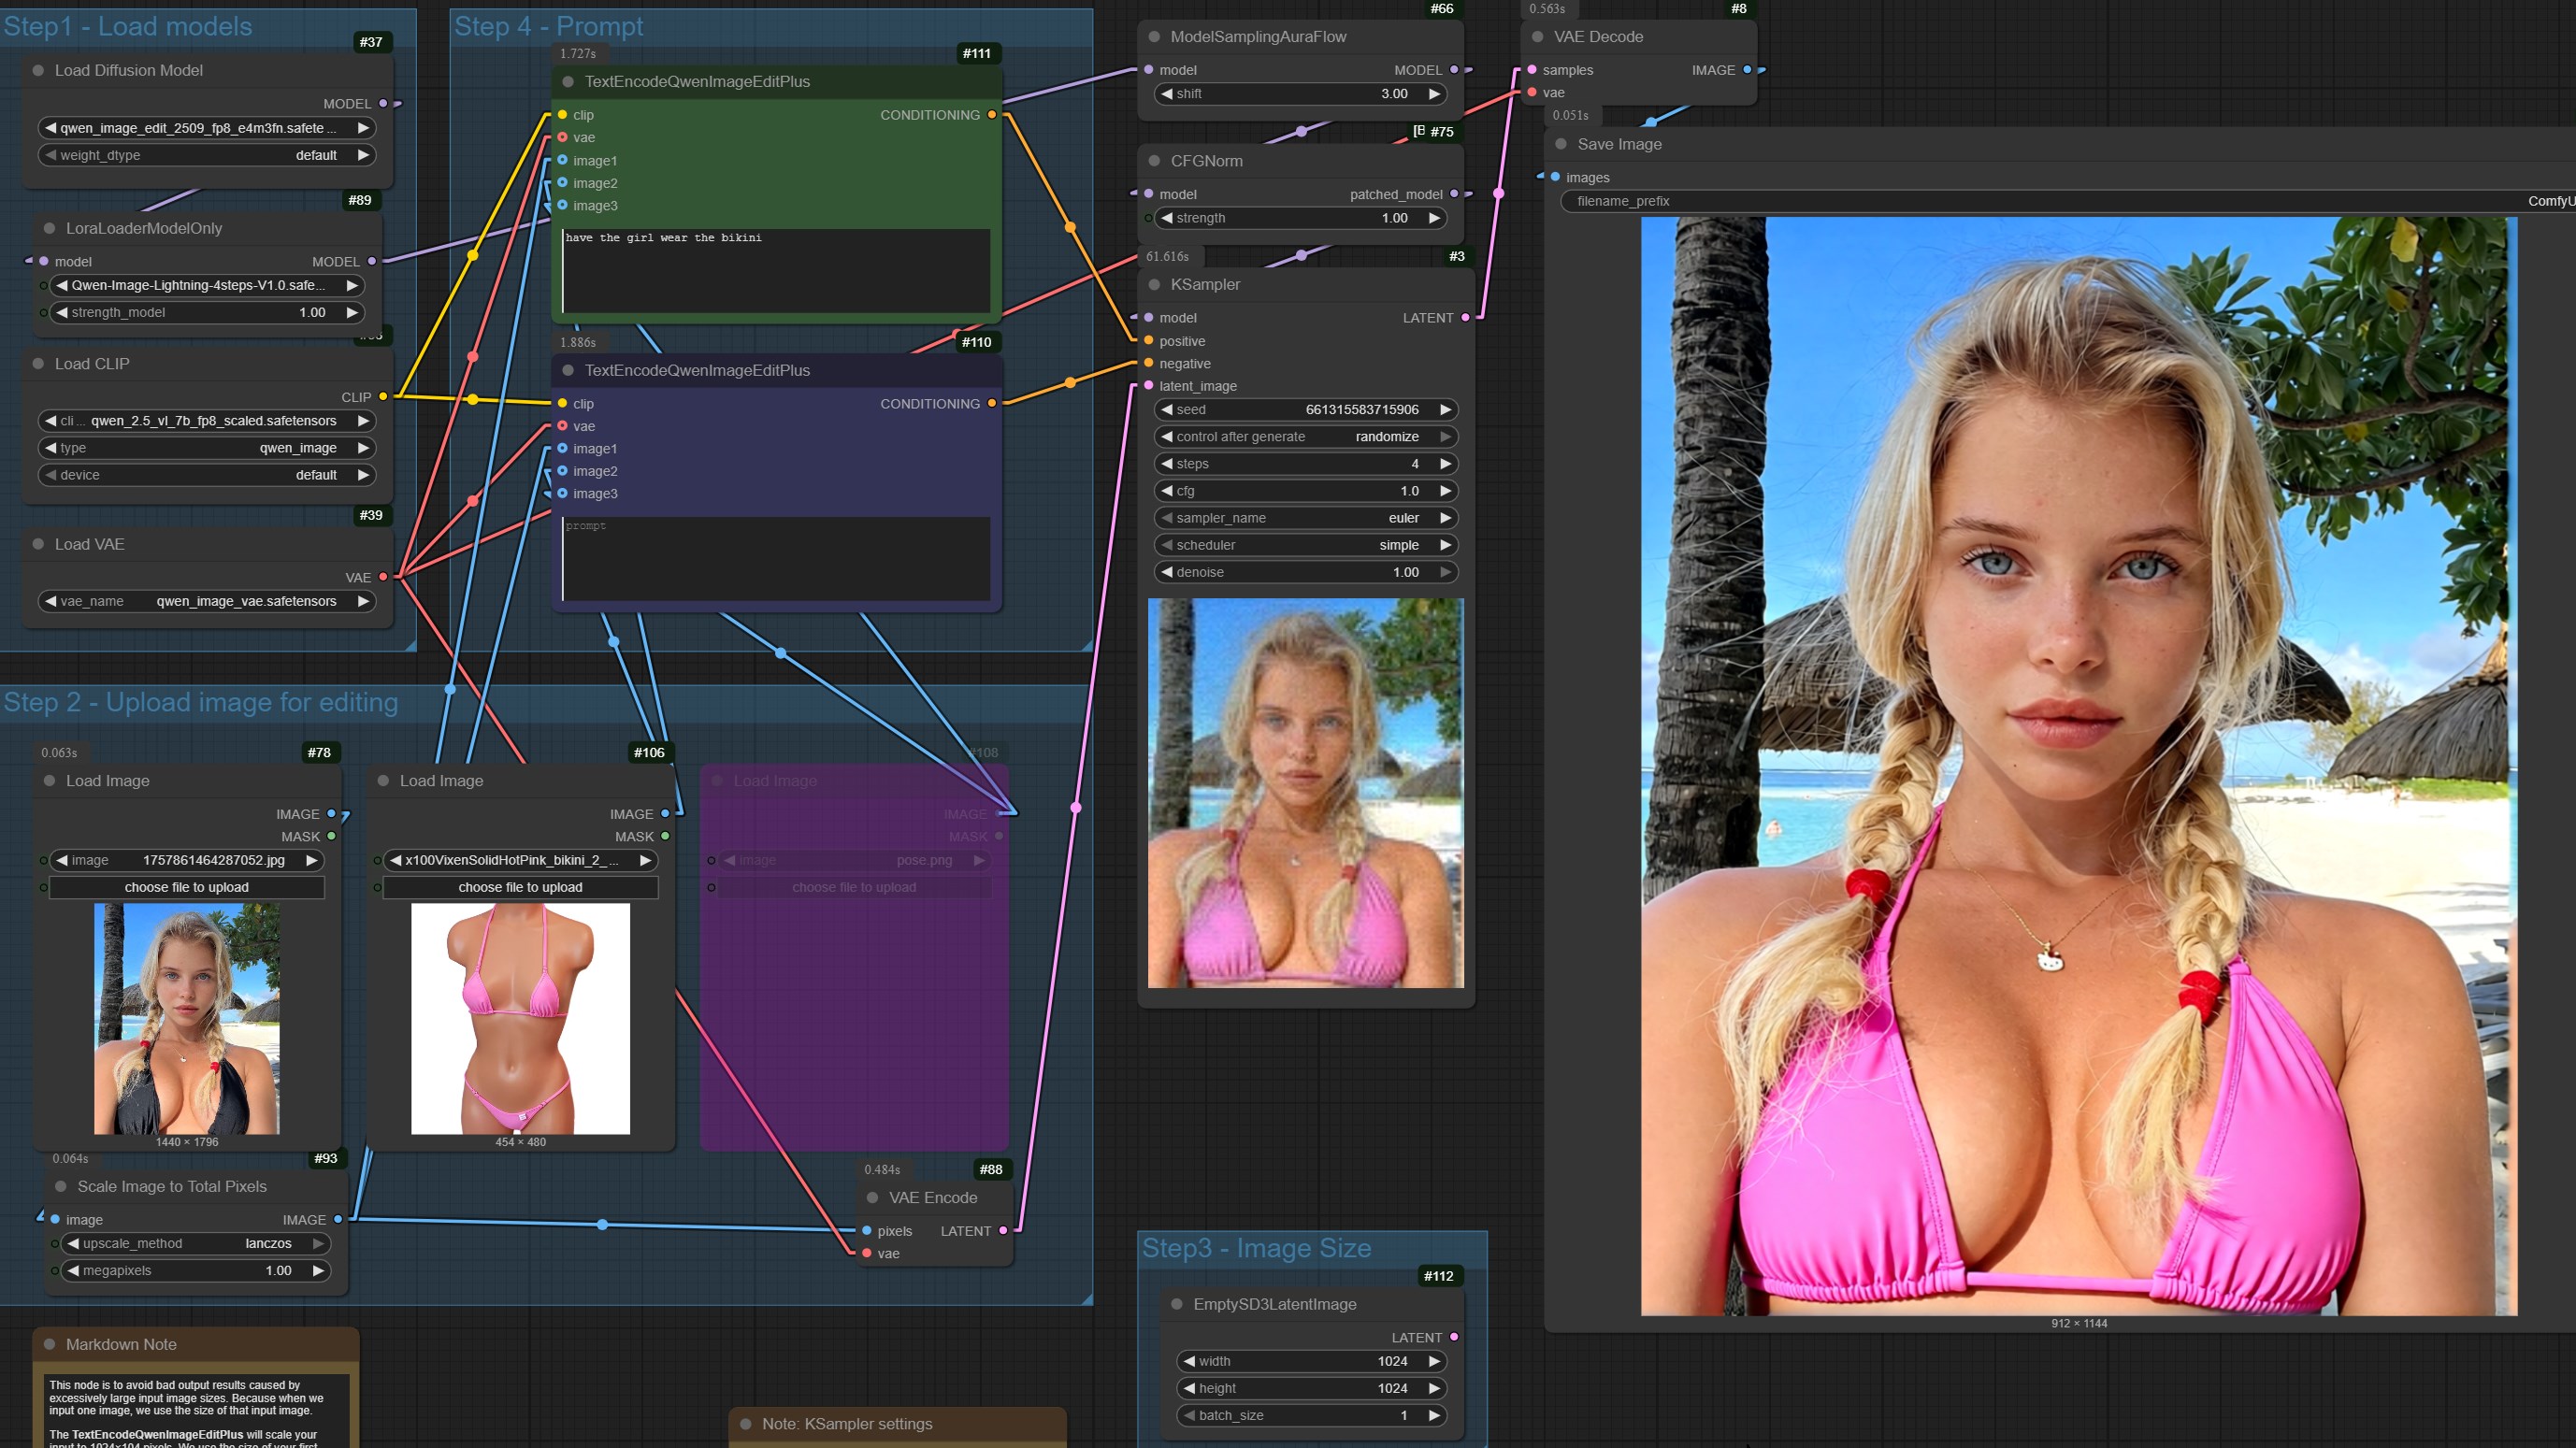Image resolution: width=2576 pixels, height=1448 pixels.
Task: Collapse the purple TextEncodeQwenImageEditPlus node dot
Action: [x=568, y=370]
